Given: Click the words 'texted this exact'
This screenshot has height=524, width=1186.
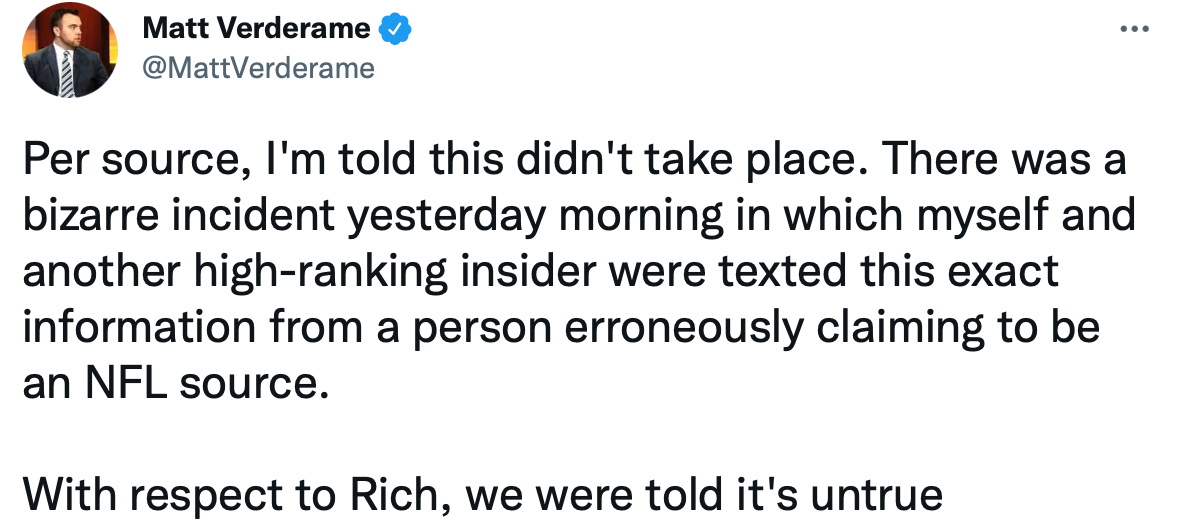Looking at the screenshot, I should (x=881, y=273).
